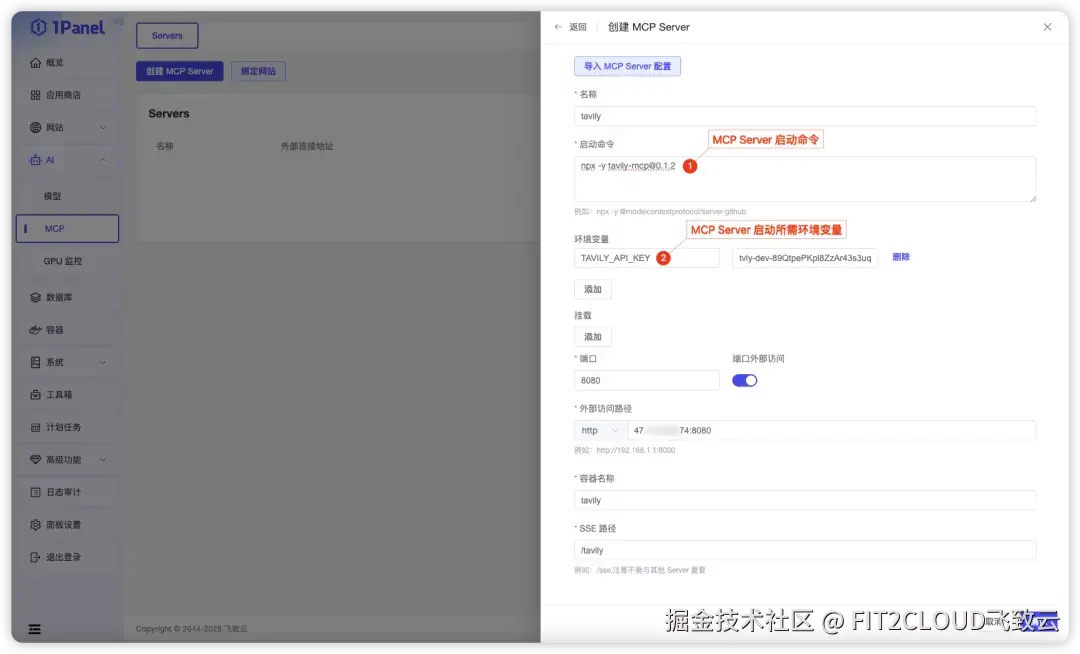
Task: Click the back arrow beside 返回
Action: coord(558,27)
